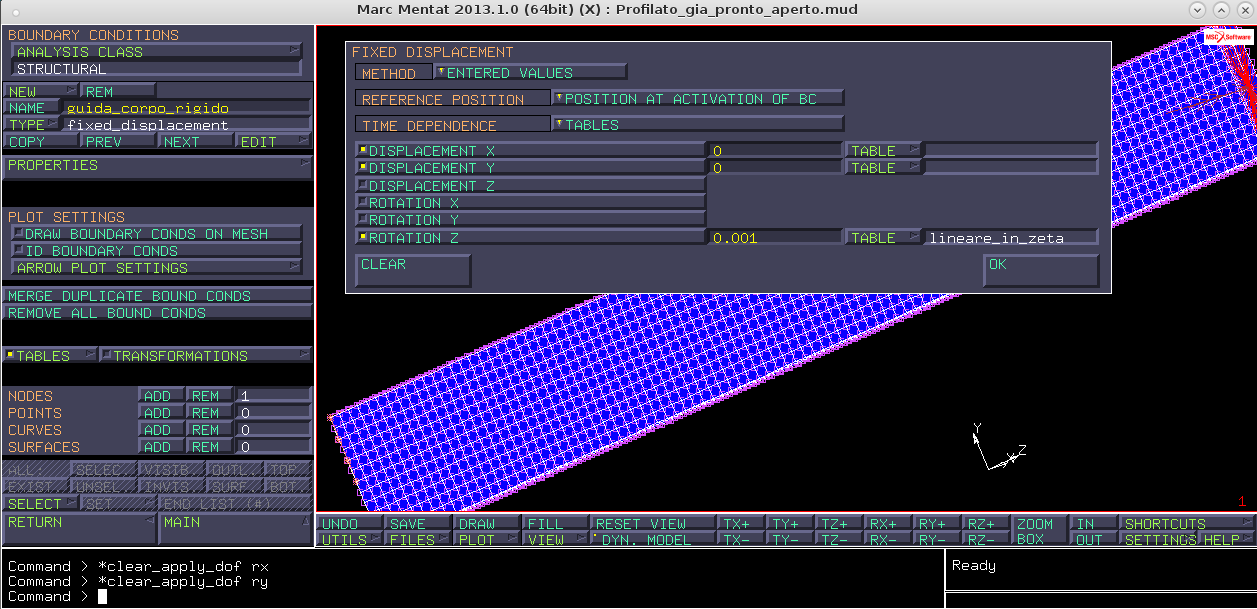The height and width of the screenshot is (609, 1257).
Task: Toggle ID BOUNDARY CONDS option
Action: [156, 251]
